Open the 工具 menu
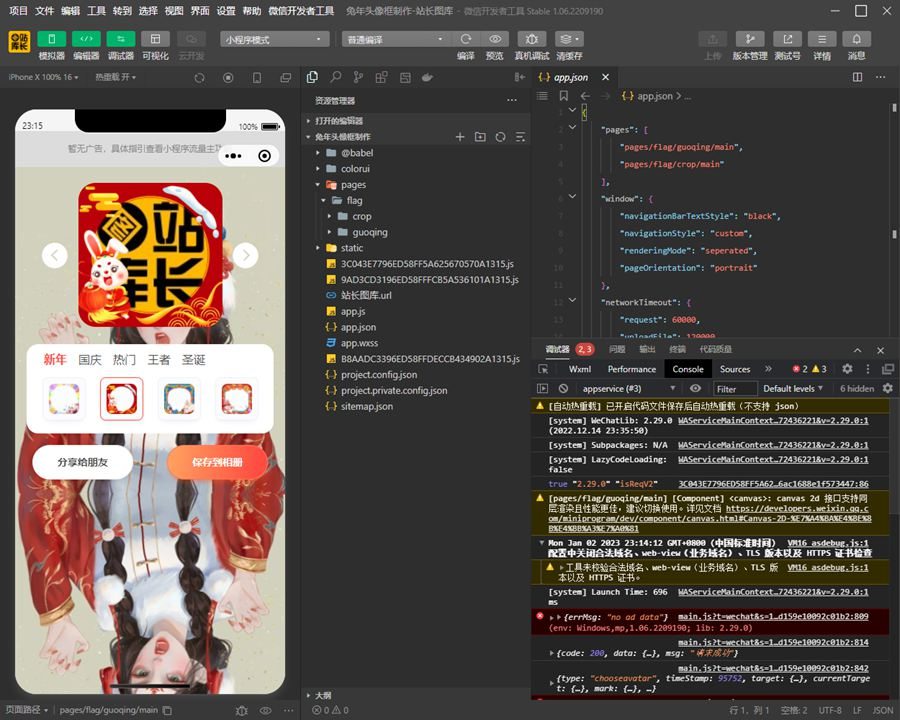This screenshot has height=720, width=900. (96, 11)
